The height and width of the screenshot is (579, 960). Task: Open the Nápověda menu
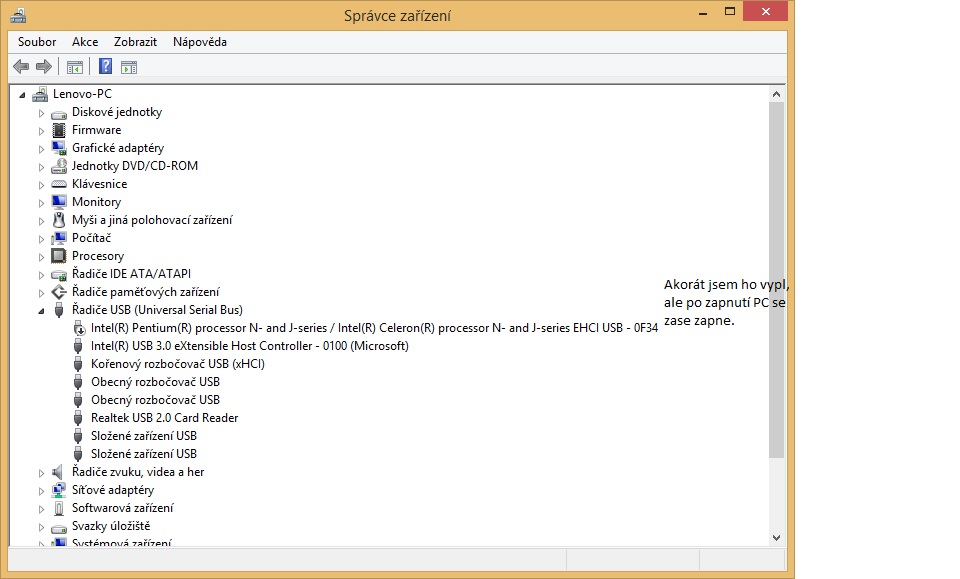[x=200, y=42]
